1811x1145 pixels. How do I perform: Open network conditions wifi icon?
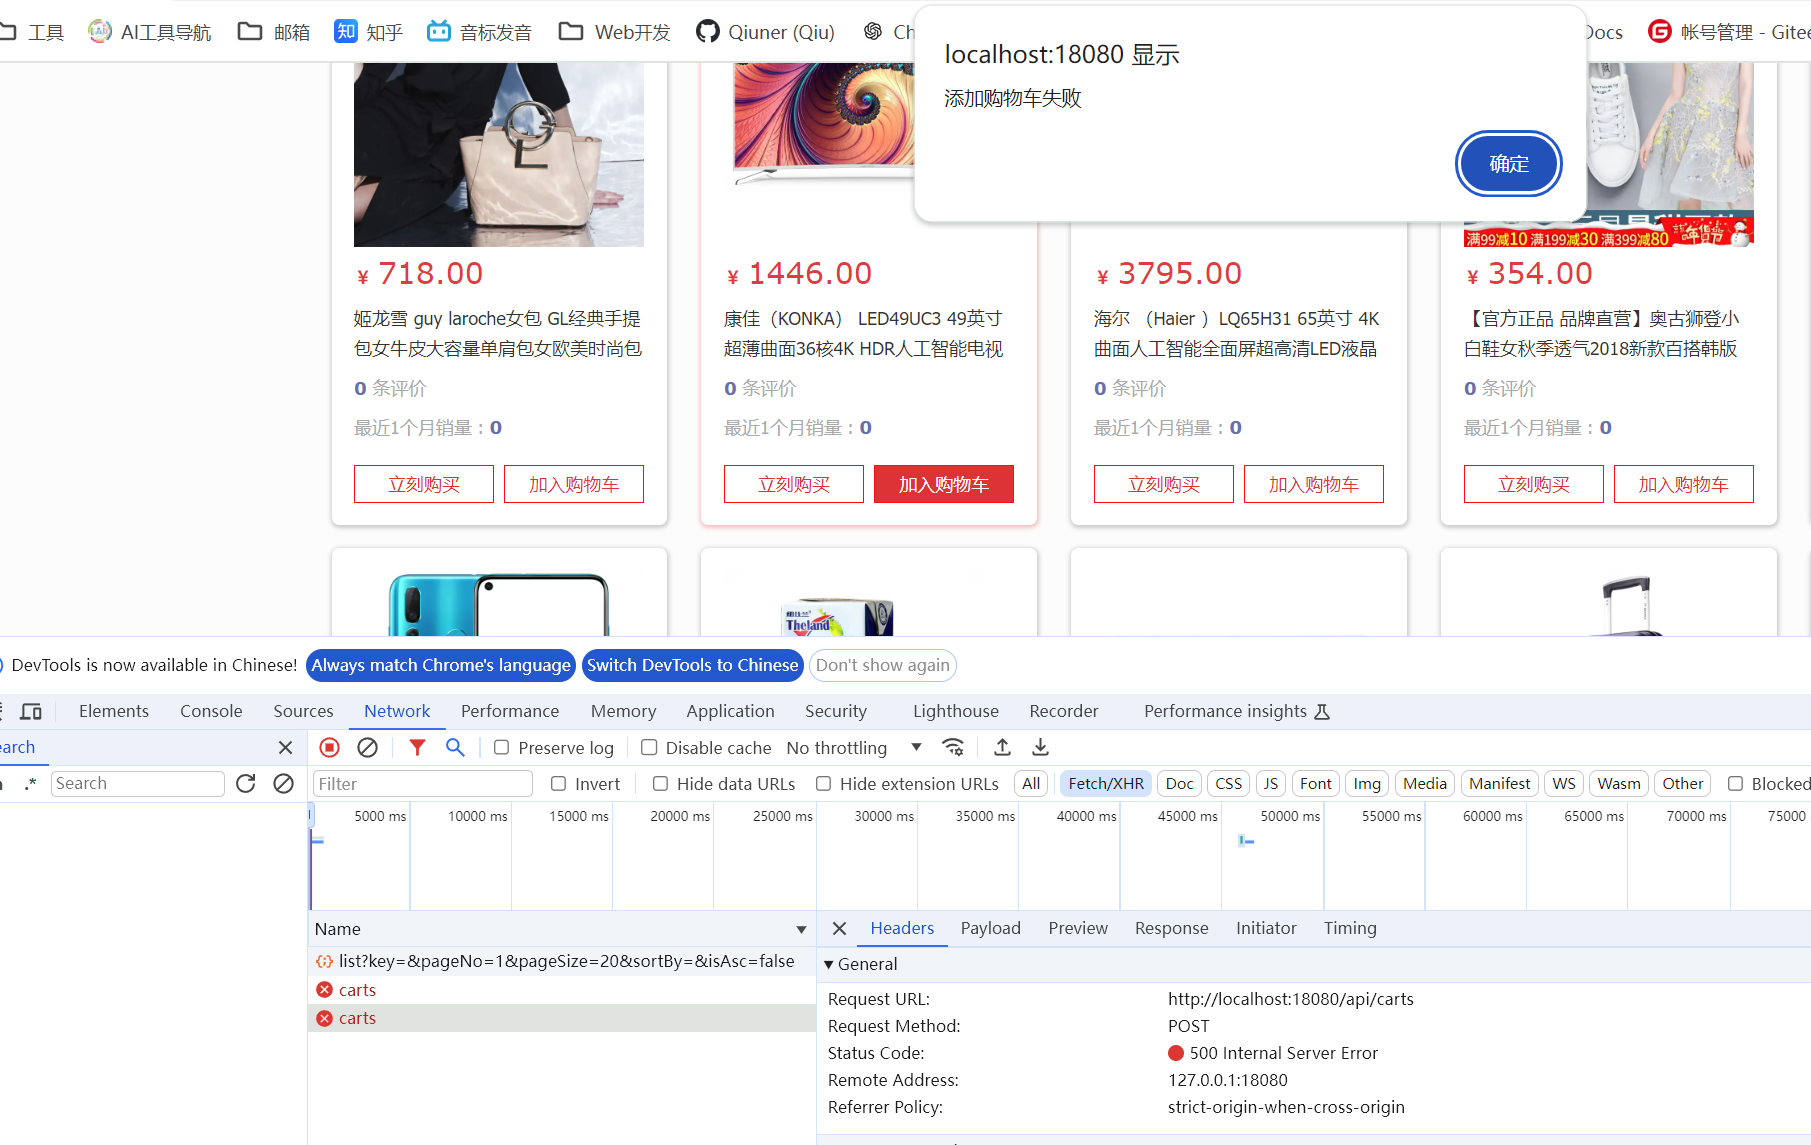click(953, 747)
